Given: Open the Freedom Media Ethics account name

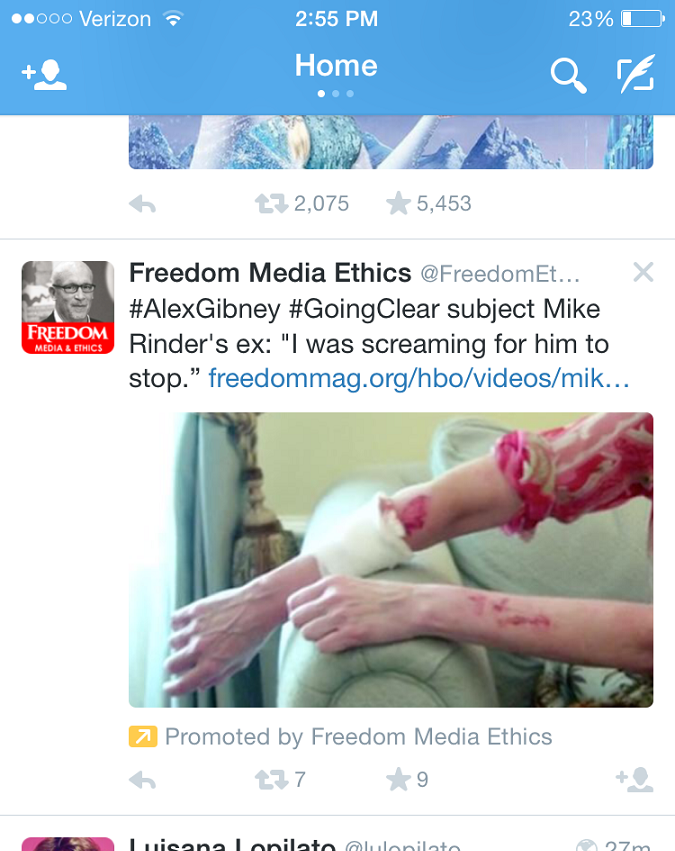Looking at the screenshot, I should (x=270, y=272).
